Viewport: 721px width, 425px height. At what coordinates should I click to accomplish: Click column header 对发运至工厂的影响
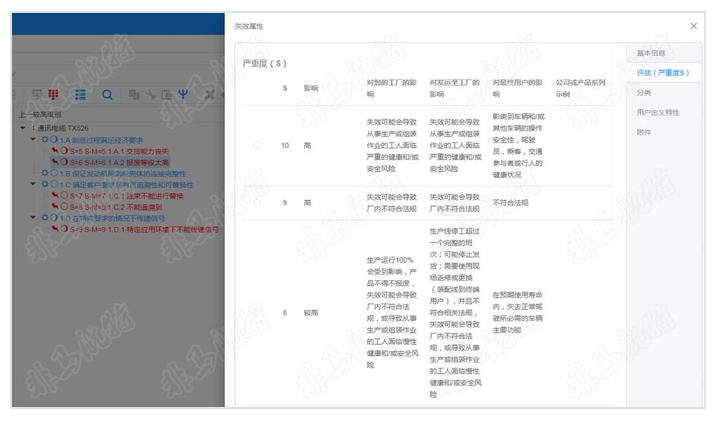tap(454, 88)
